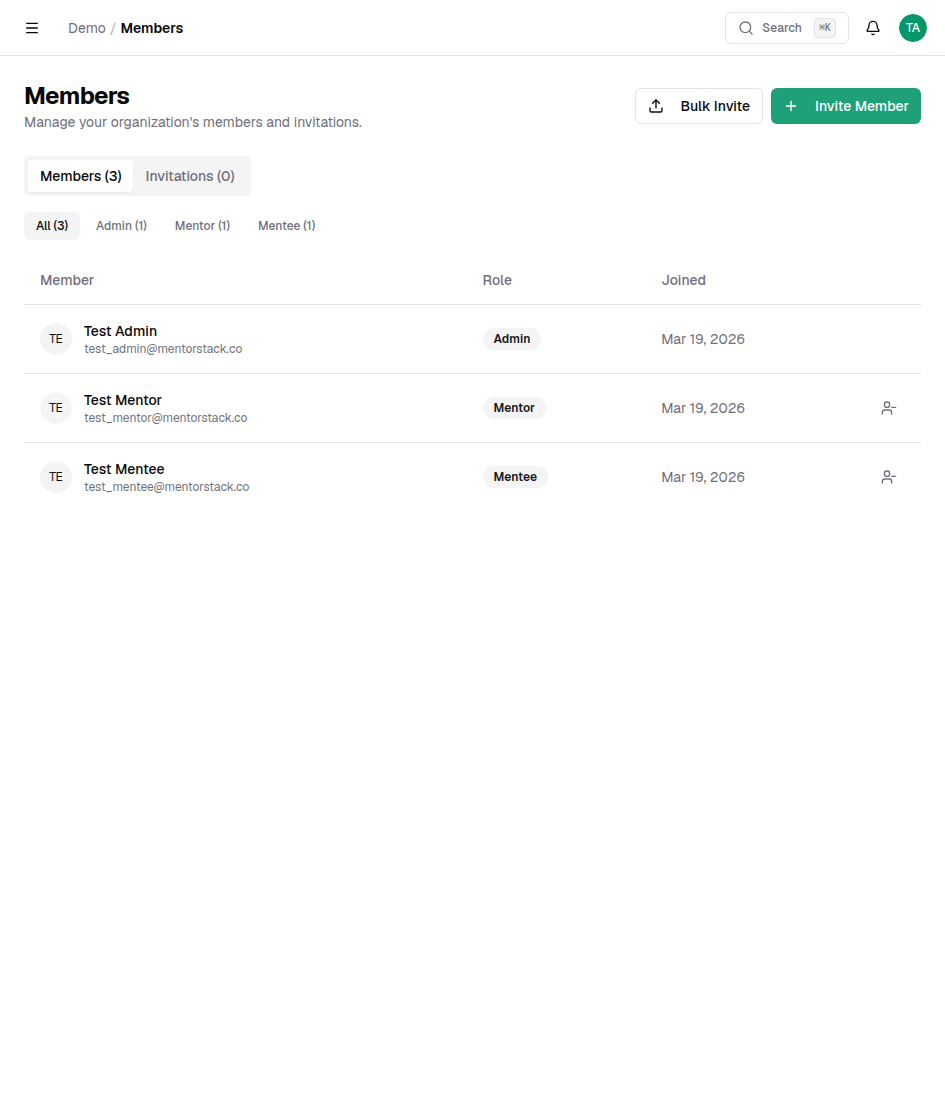
Task: Navigate to Demo via breadcrumb link
Action: point(86,28)
